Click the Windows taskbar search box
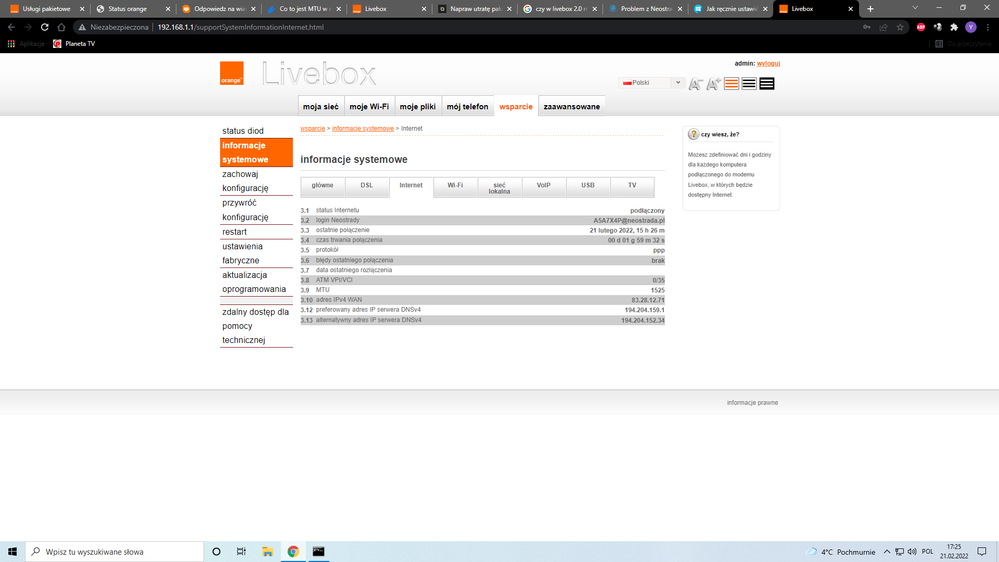 [111, 551]
